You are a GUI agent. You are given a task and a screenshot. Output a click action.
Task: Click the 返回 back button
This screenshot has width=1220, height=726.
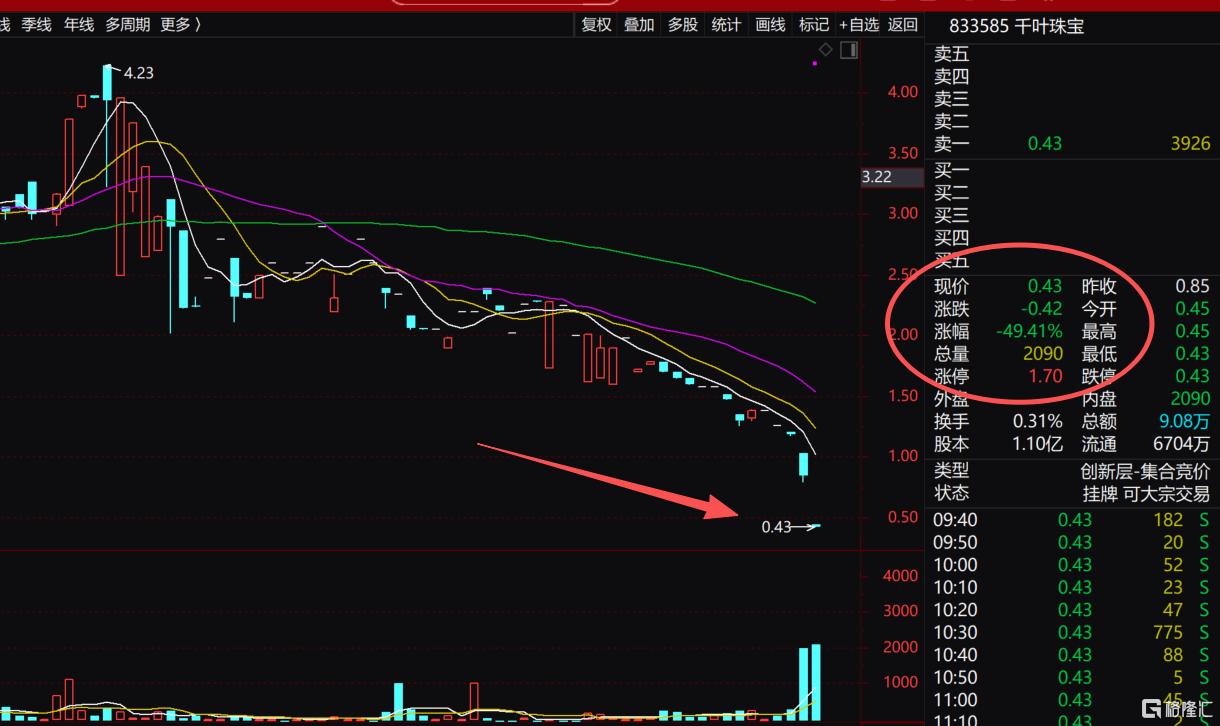click(x=903, y=24)
